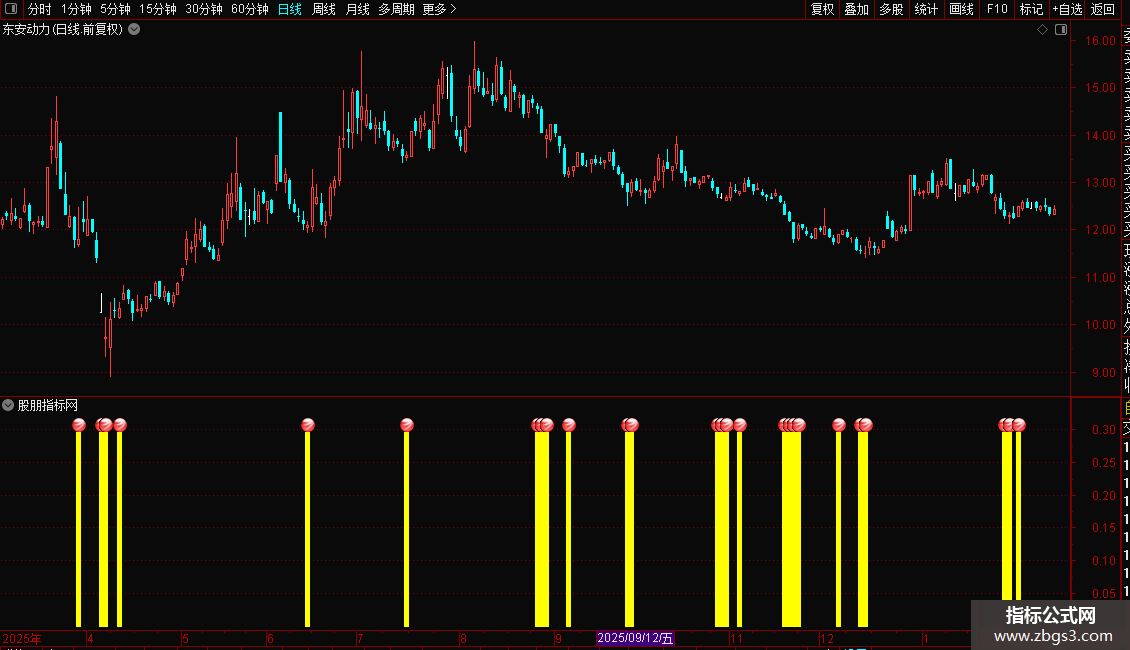Switch to 分时 intraday view
Screen dimensions: 1130x650
tap(40, 9)
